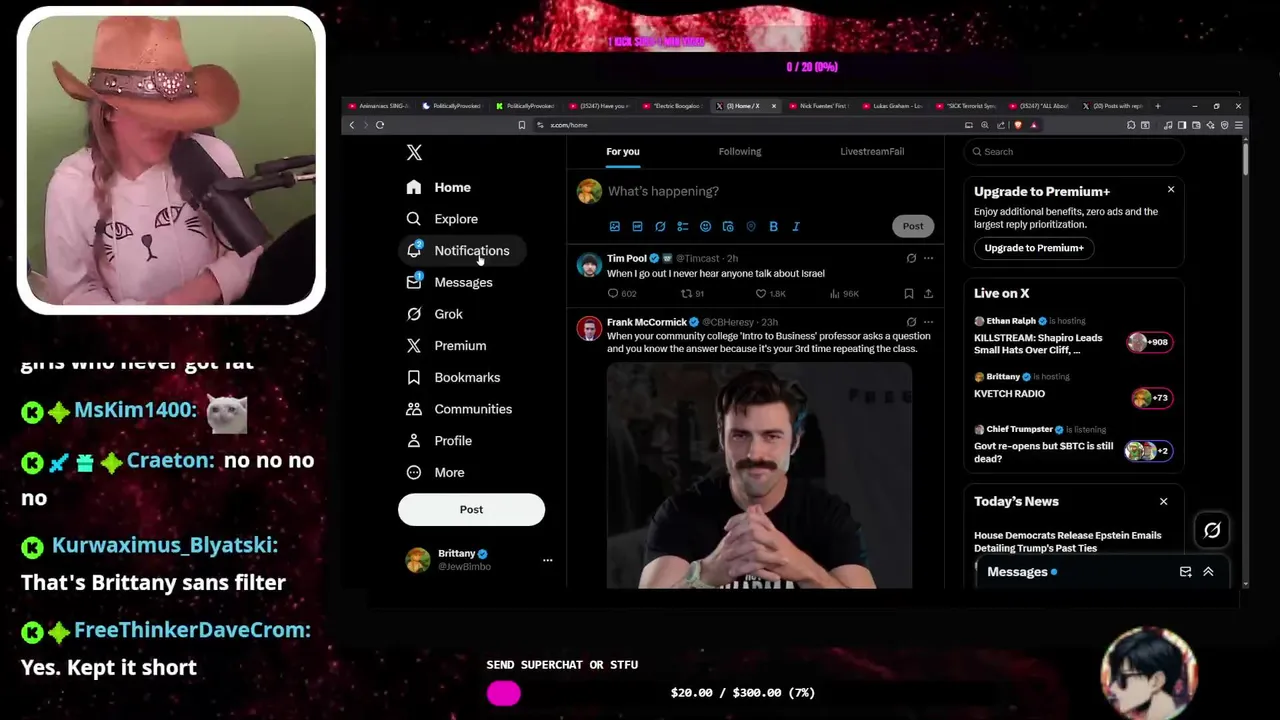Open Frank McCormick's profile name

click(x=646, y=322)
